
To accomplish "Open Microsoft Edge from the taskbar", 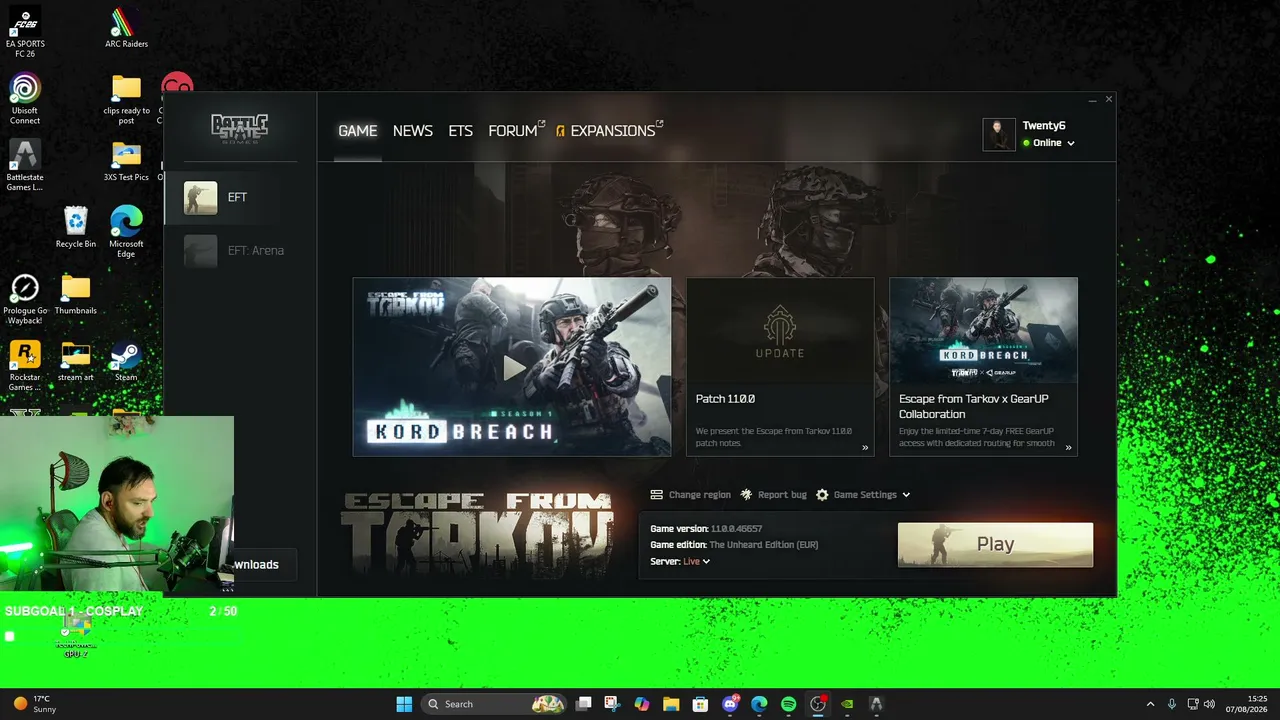I will 759,704.
